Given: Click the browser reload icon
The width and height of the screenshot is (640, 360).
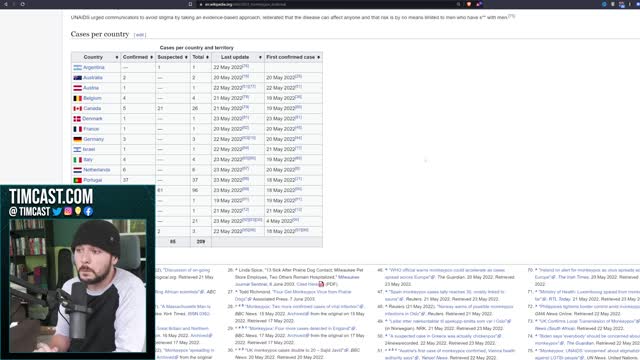Looking at the screenshot, I should 22,4.
